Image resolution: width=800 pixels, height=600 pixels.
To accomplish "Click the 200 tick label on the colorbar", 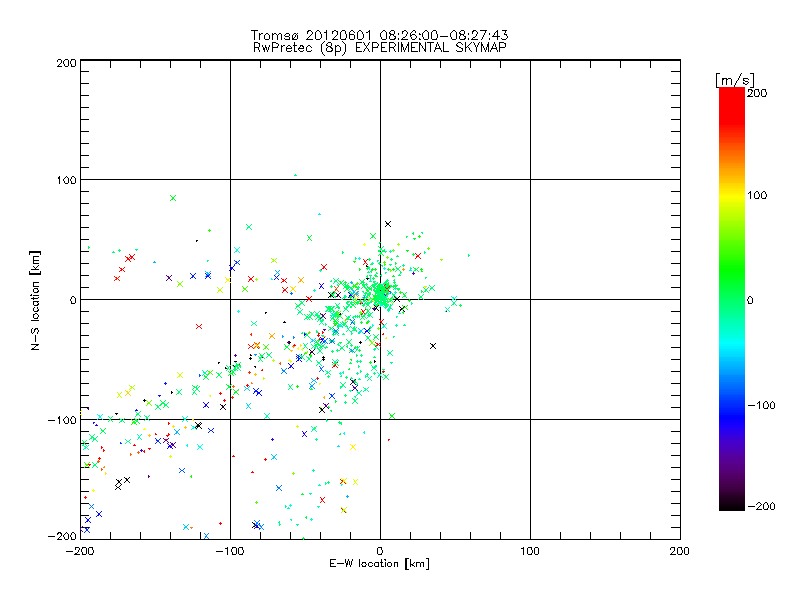I will click(756, 92).
